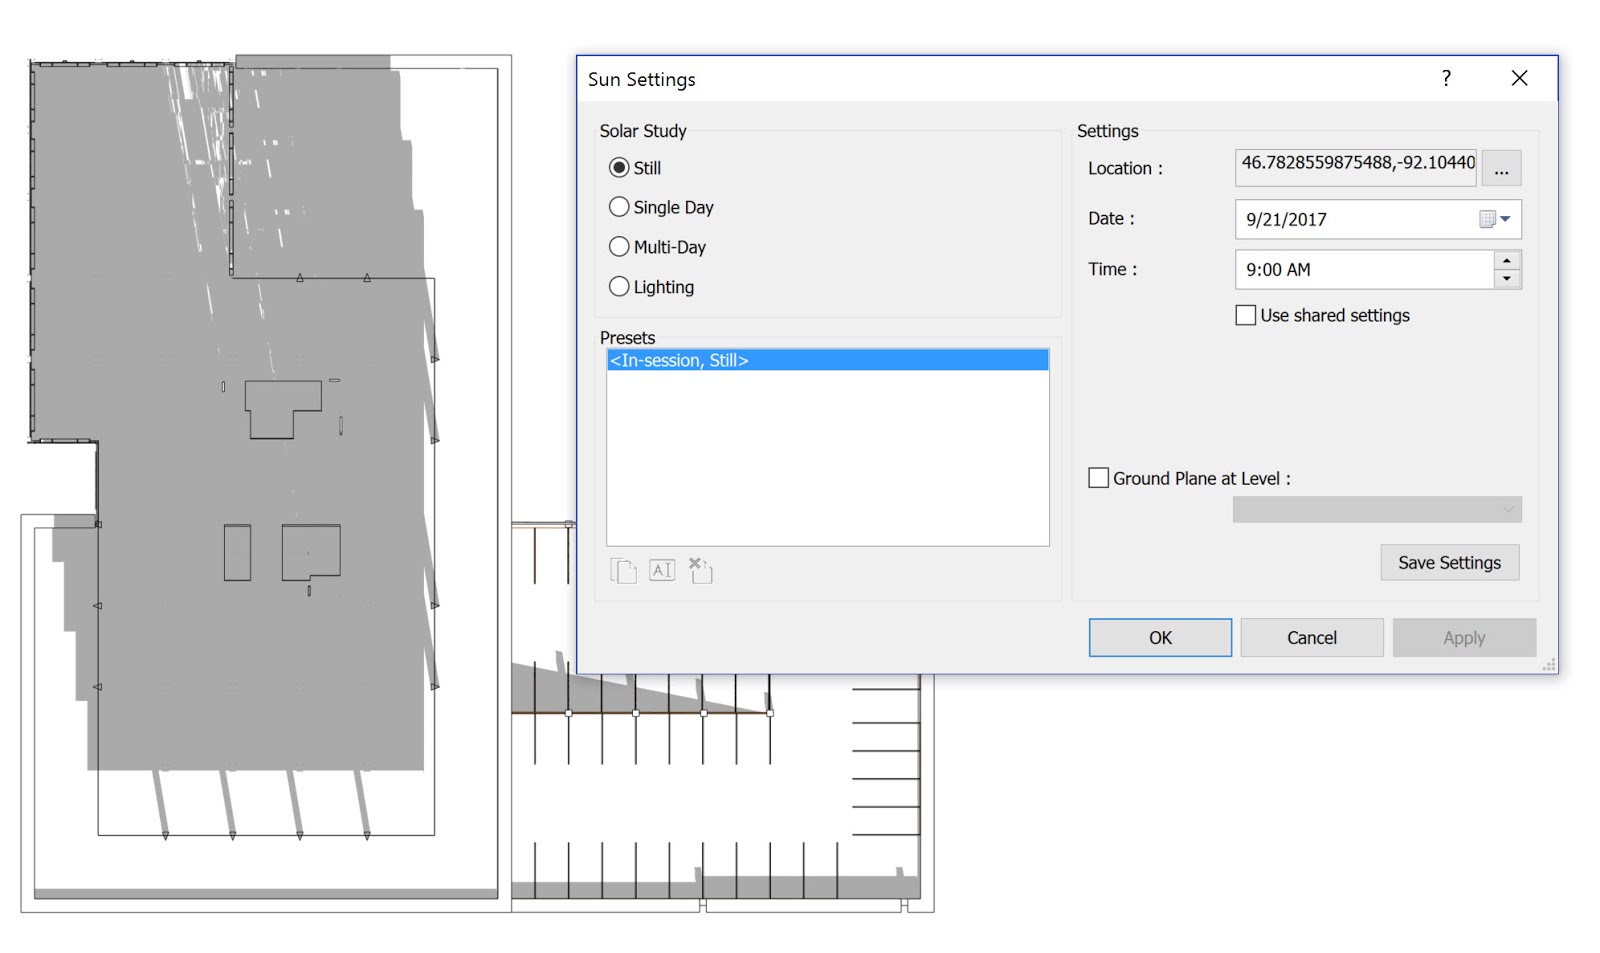Cancel the Sun Settings dialog
The height and width of the screenshot is (953, 1600).
pyautogui.click(x=1311, y=637)
